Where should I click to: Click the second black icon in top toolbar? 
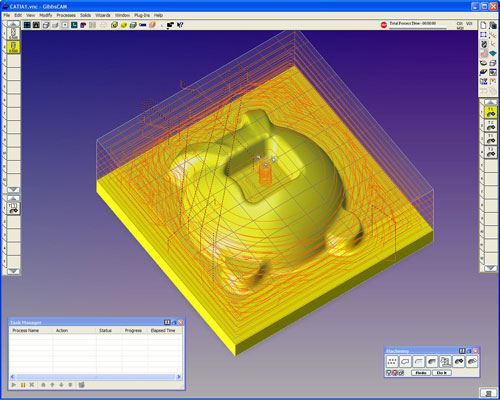click(x=36, y=25)
